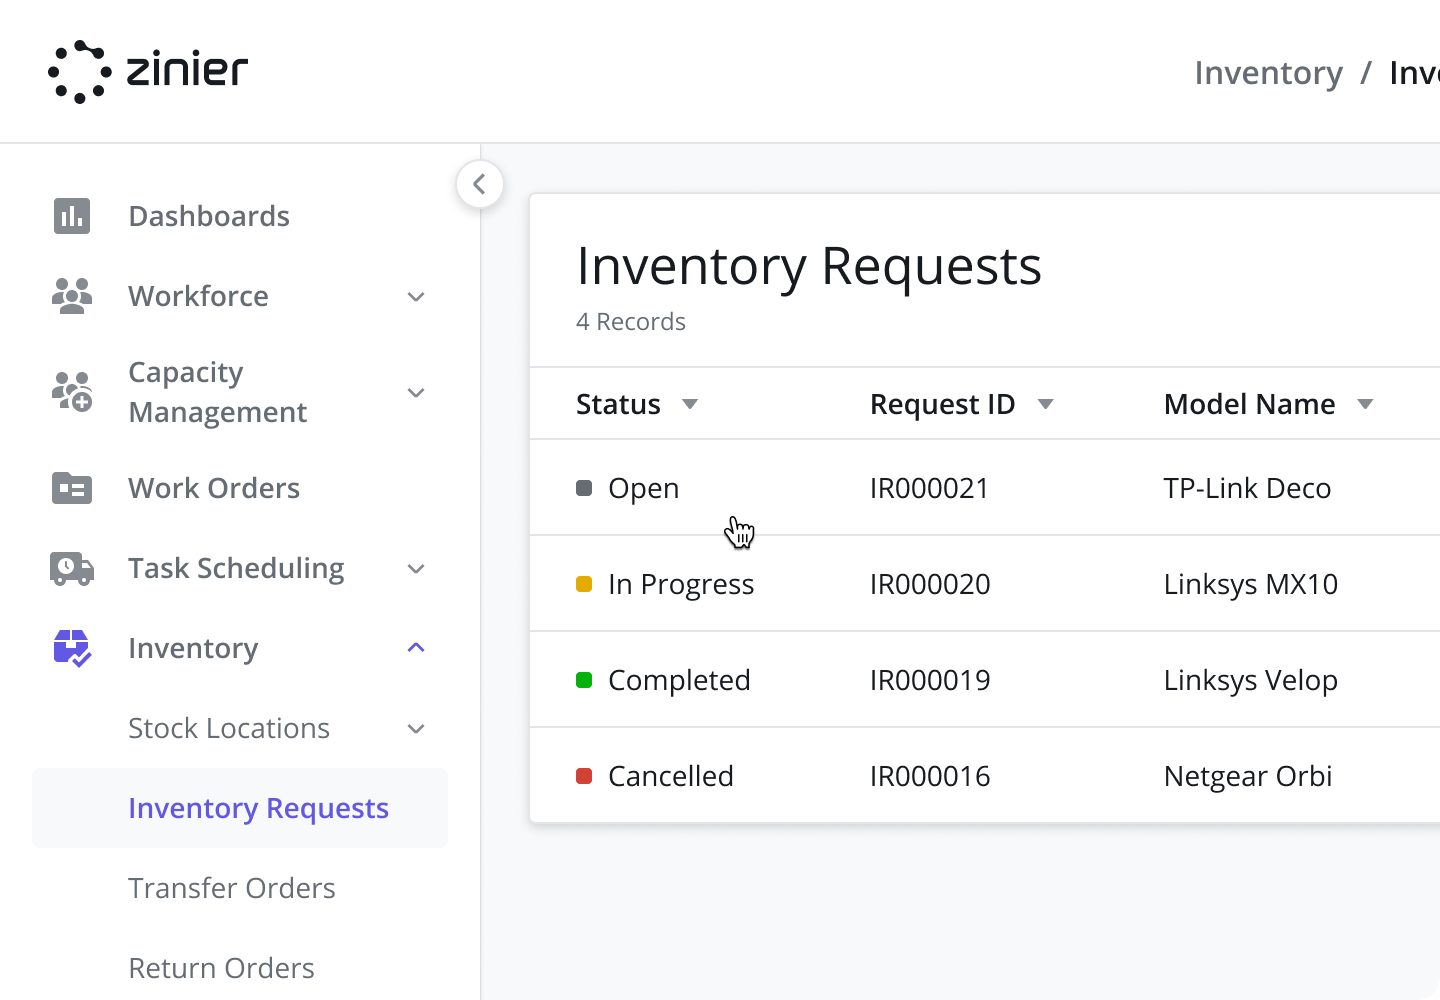Sort by the Request ID header

pyautogui.click(x=942, y=404)
